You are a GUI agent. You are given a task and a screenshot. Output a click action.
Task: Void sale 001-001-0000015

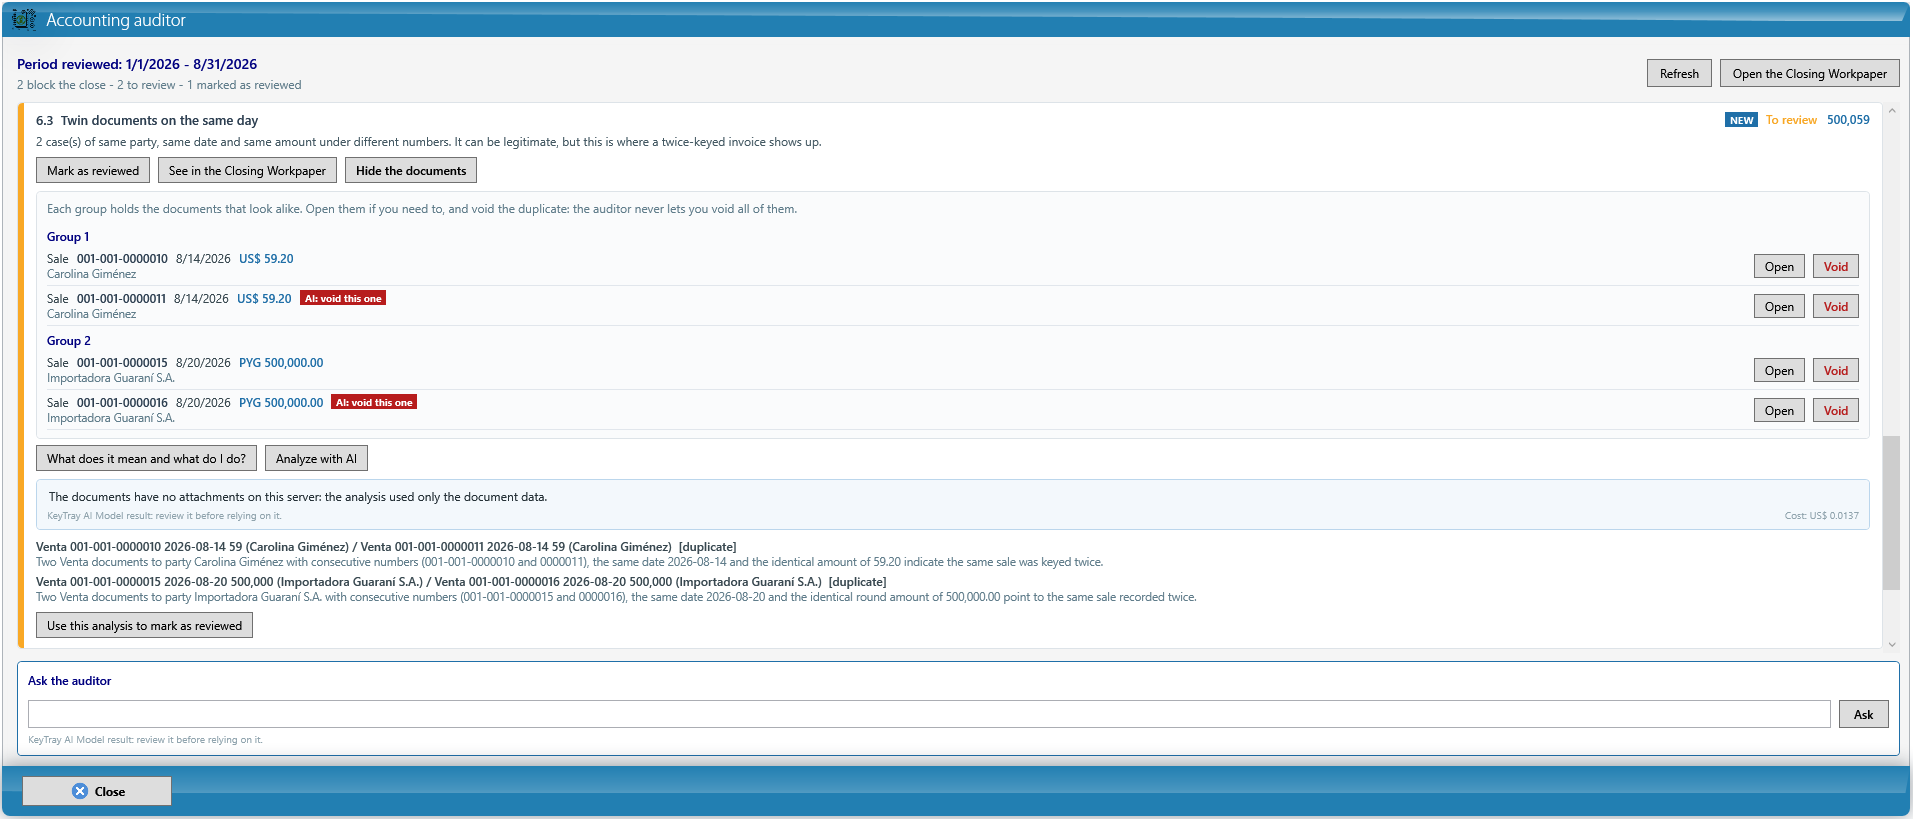point(1835,370)
